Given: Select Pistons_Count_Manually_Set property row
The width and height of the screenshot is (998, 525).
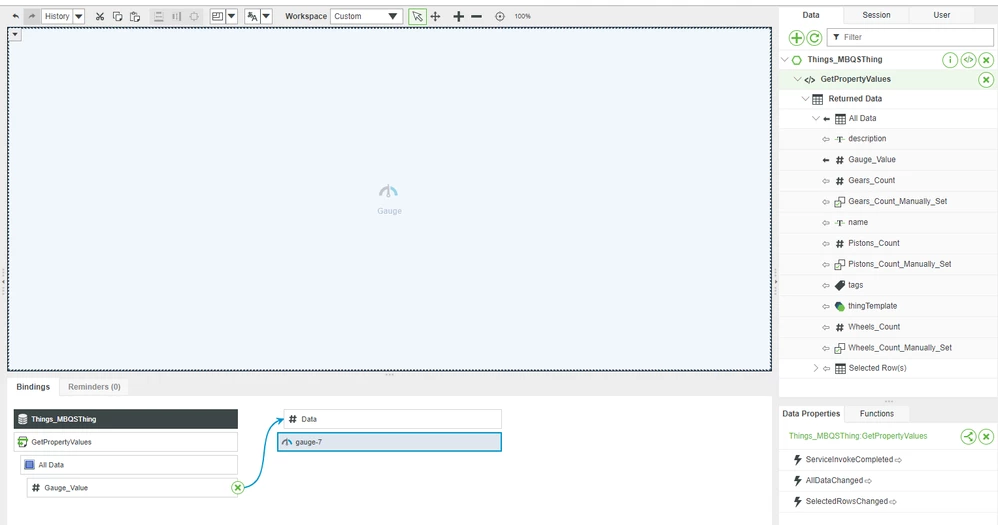Looking at the screenshot, I should pos(889,264).
